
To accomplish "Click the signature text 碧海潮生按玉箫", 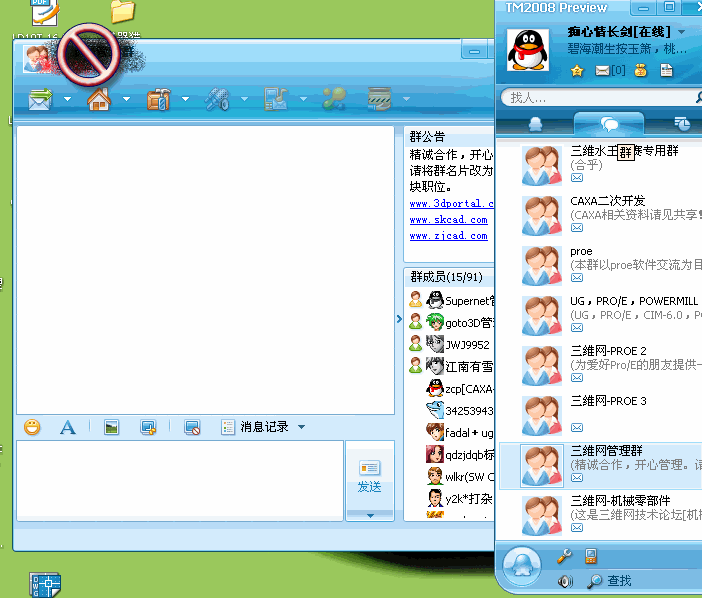I will 627,48.
